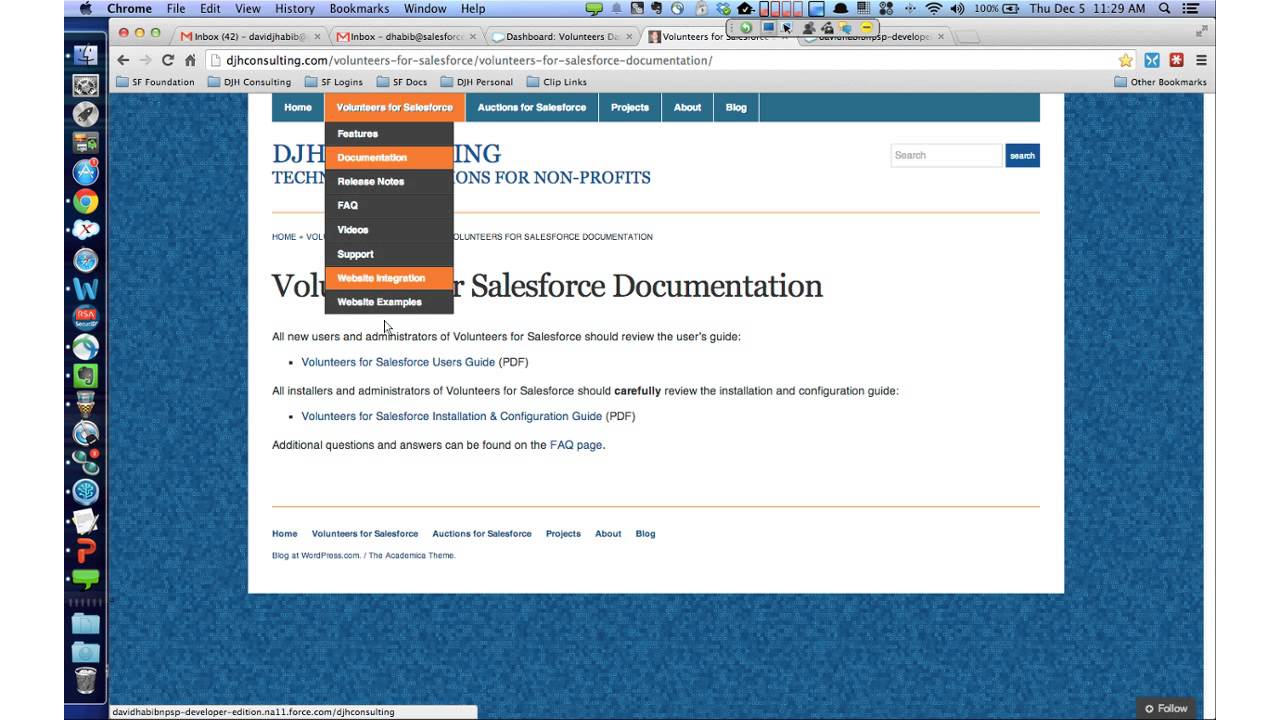Click Volunteers for Salesforce nav menu
The height and width of the screenshot is (720, 1280).
(394, 107)
